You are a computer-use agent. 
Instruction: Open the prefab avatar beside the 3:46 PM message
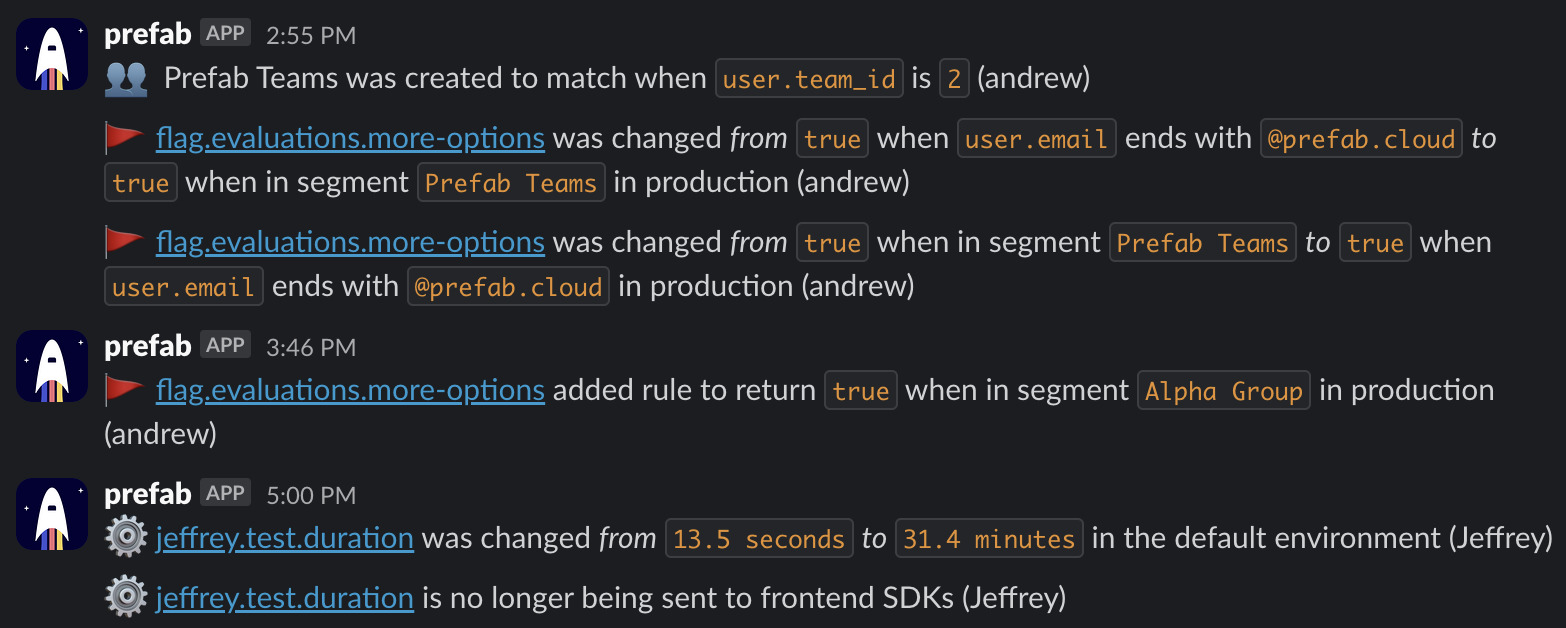click(52, 366)
